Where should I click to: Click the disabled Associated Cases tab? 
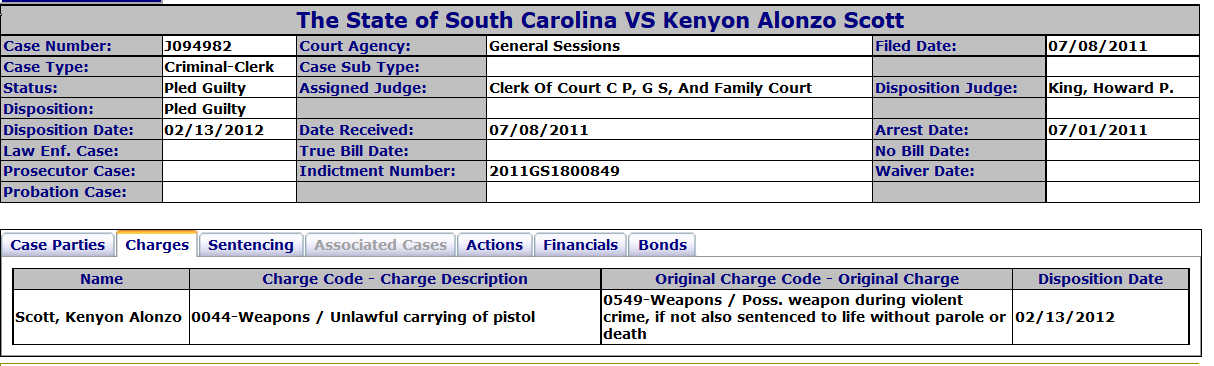point(380,245)
